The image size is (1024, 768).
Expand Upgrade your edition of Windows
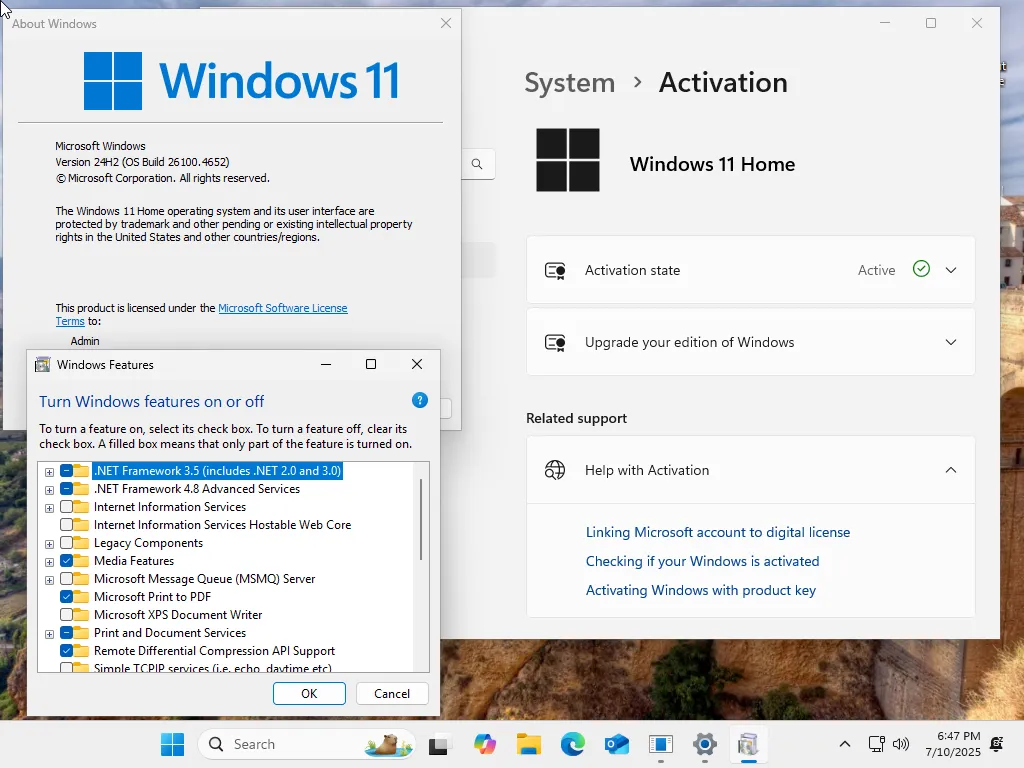(951, 342)
